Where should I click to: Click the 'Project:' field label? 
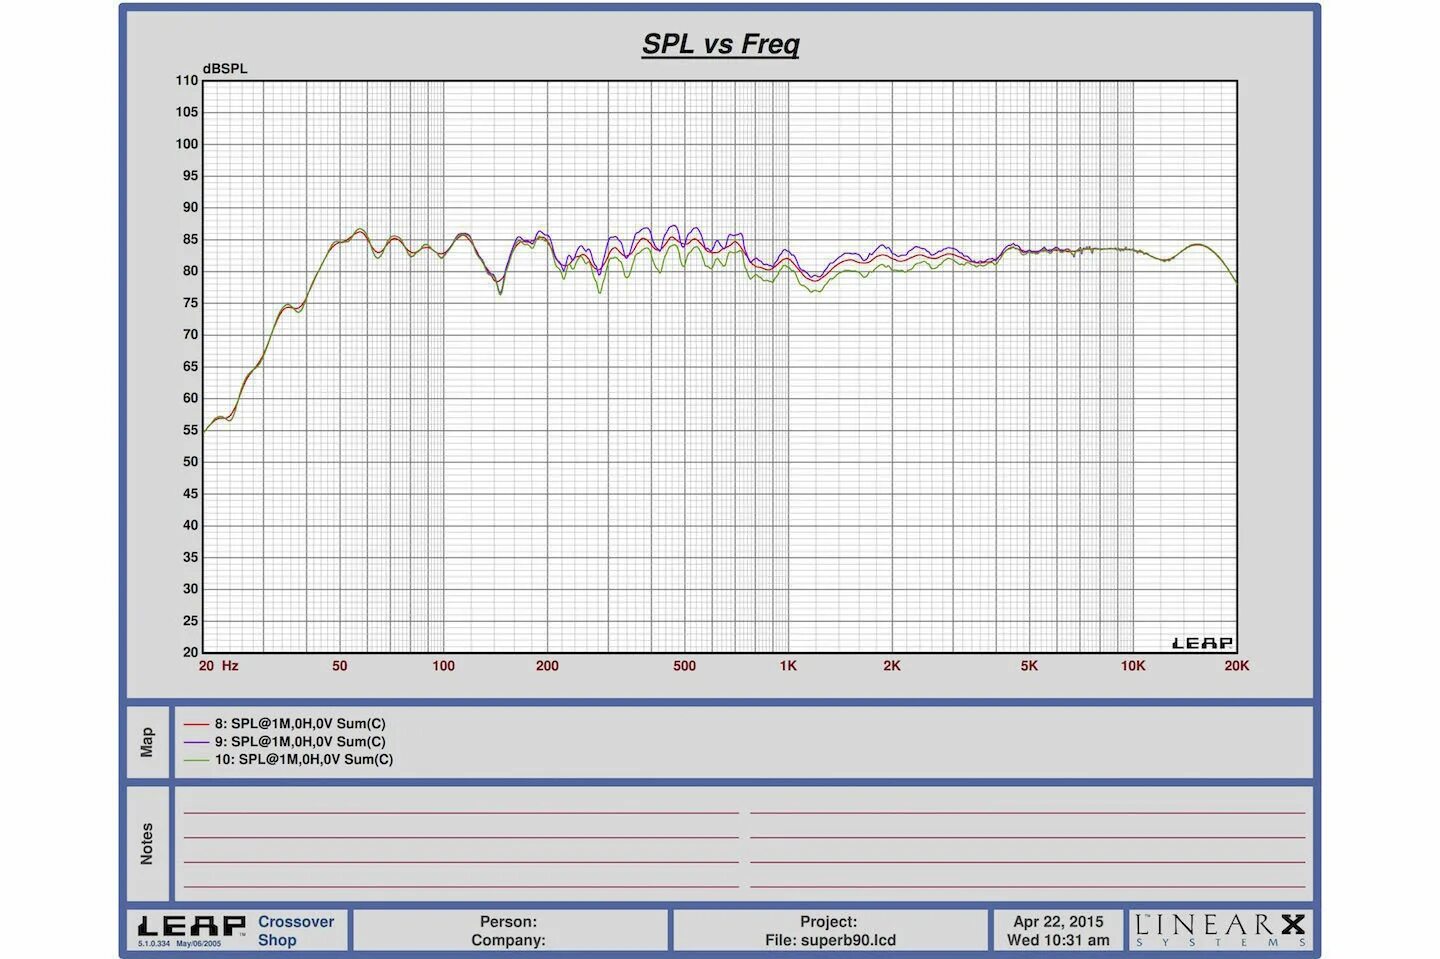tap(828, 921)
